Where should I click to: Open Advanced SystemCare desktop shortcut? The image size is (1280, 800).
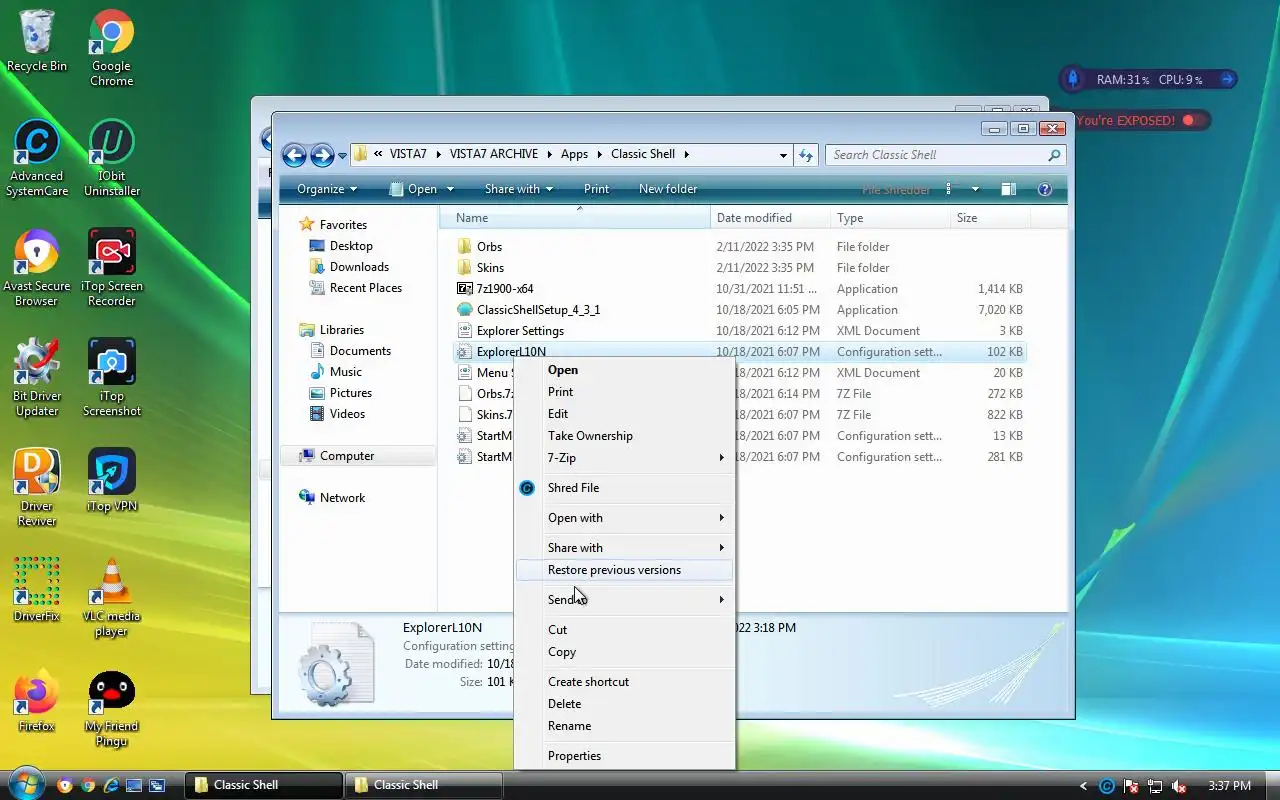pos(37,158)
